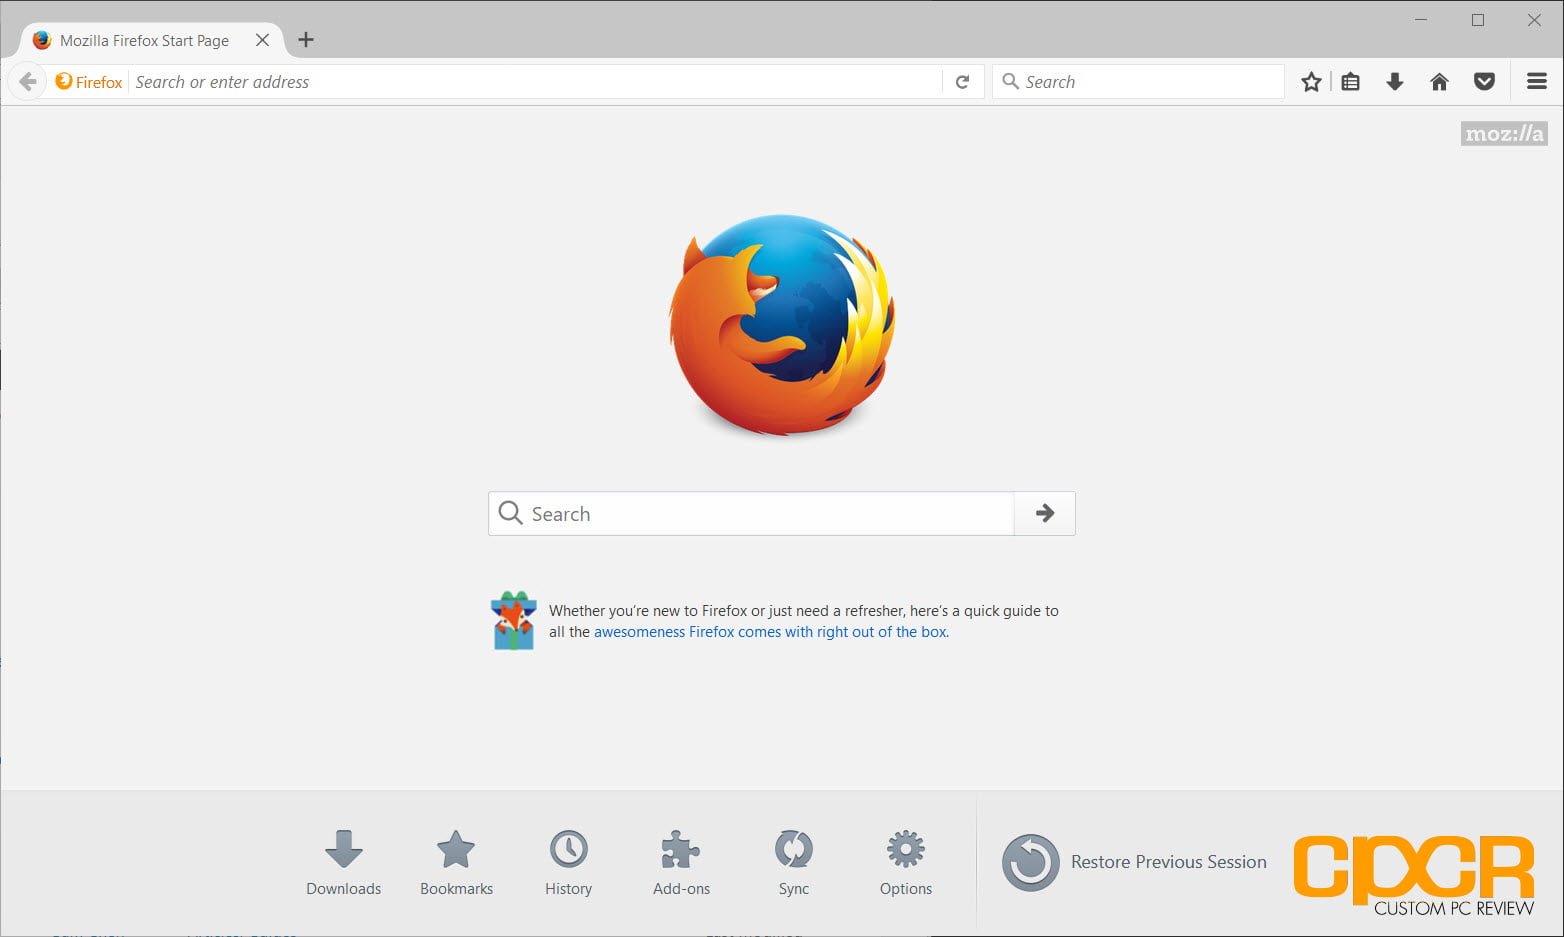Reload the current page
Viewport: 1564px width, 937px height.
(x=962, y=82)
